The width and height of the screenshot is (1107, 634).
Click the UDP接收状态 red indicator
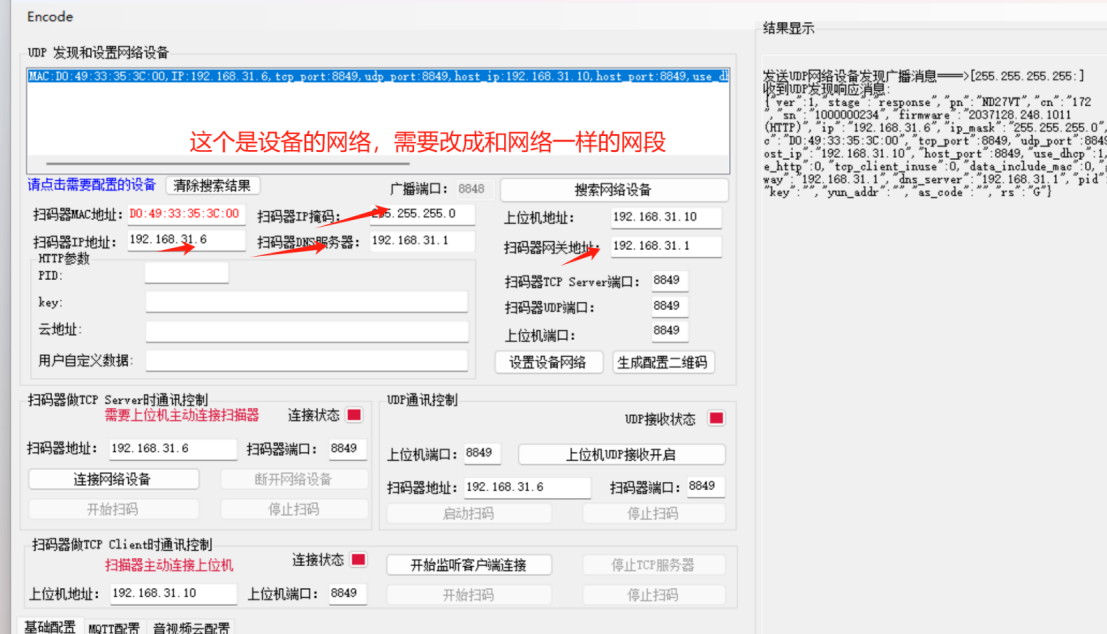[x=716, y=419]
